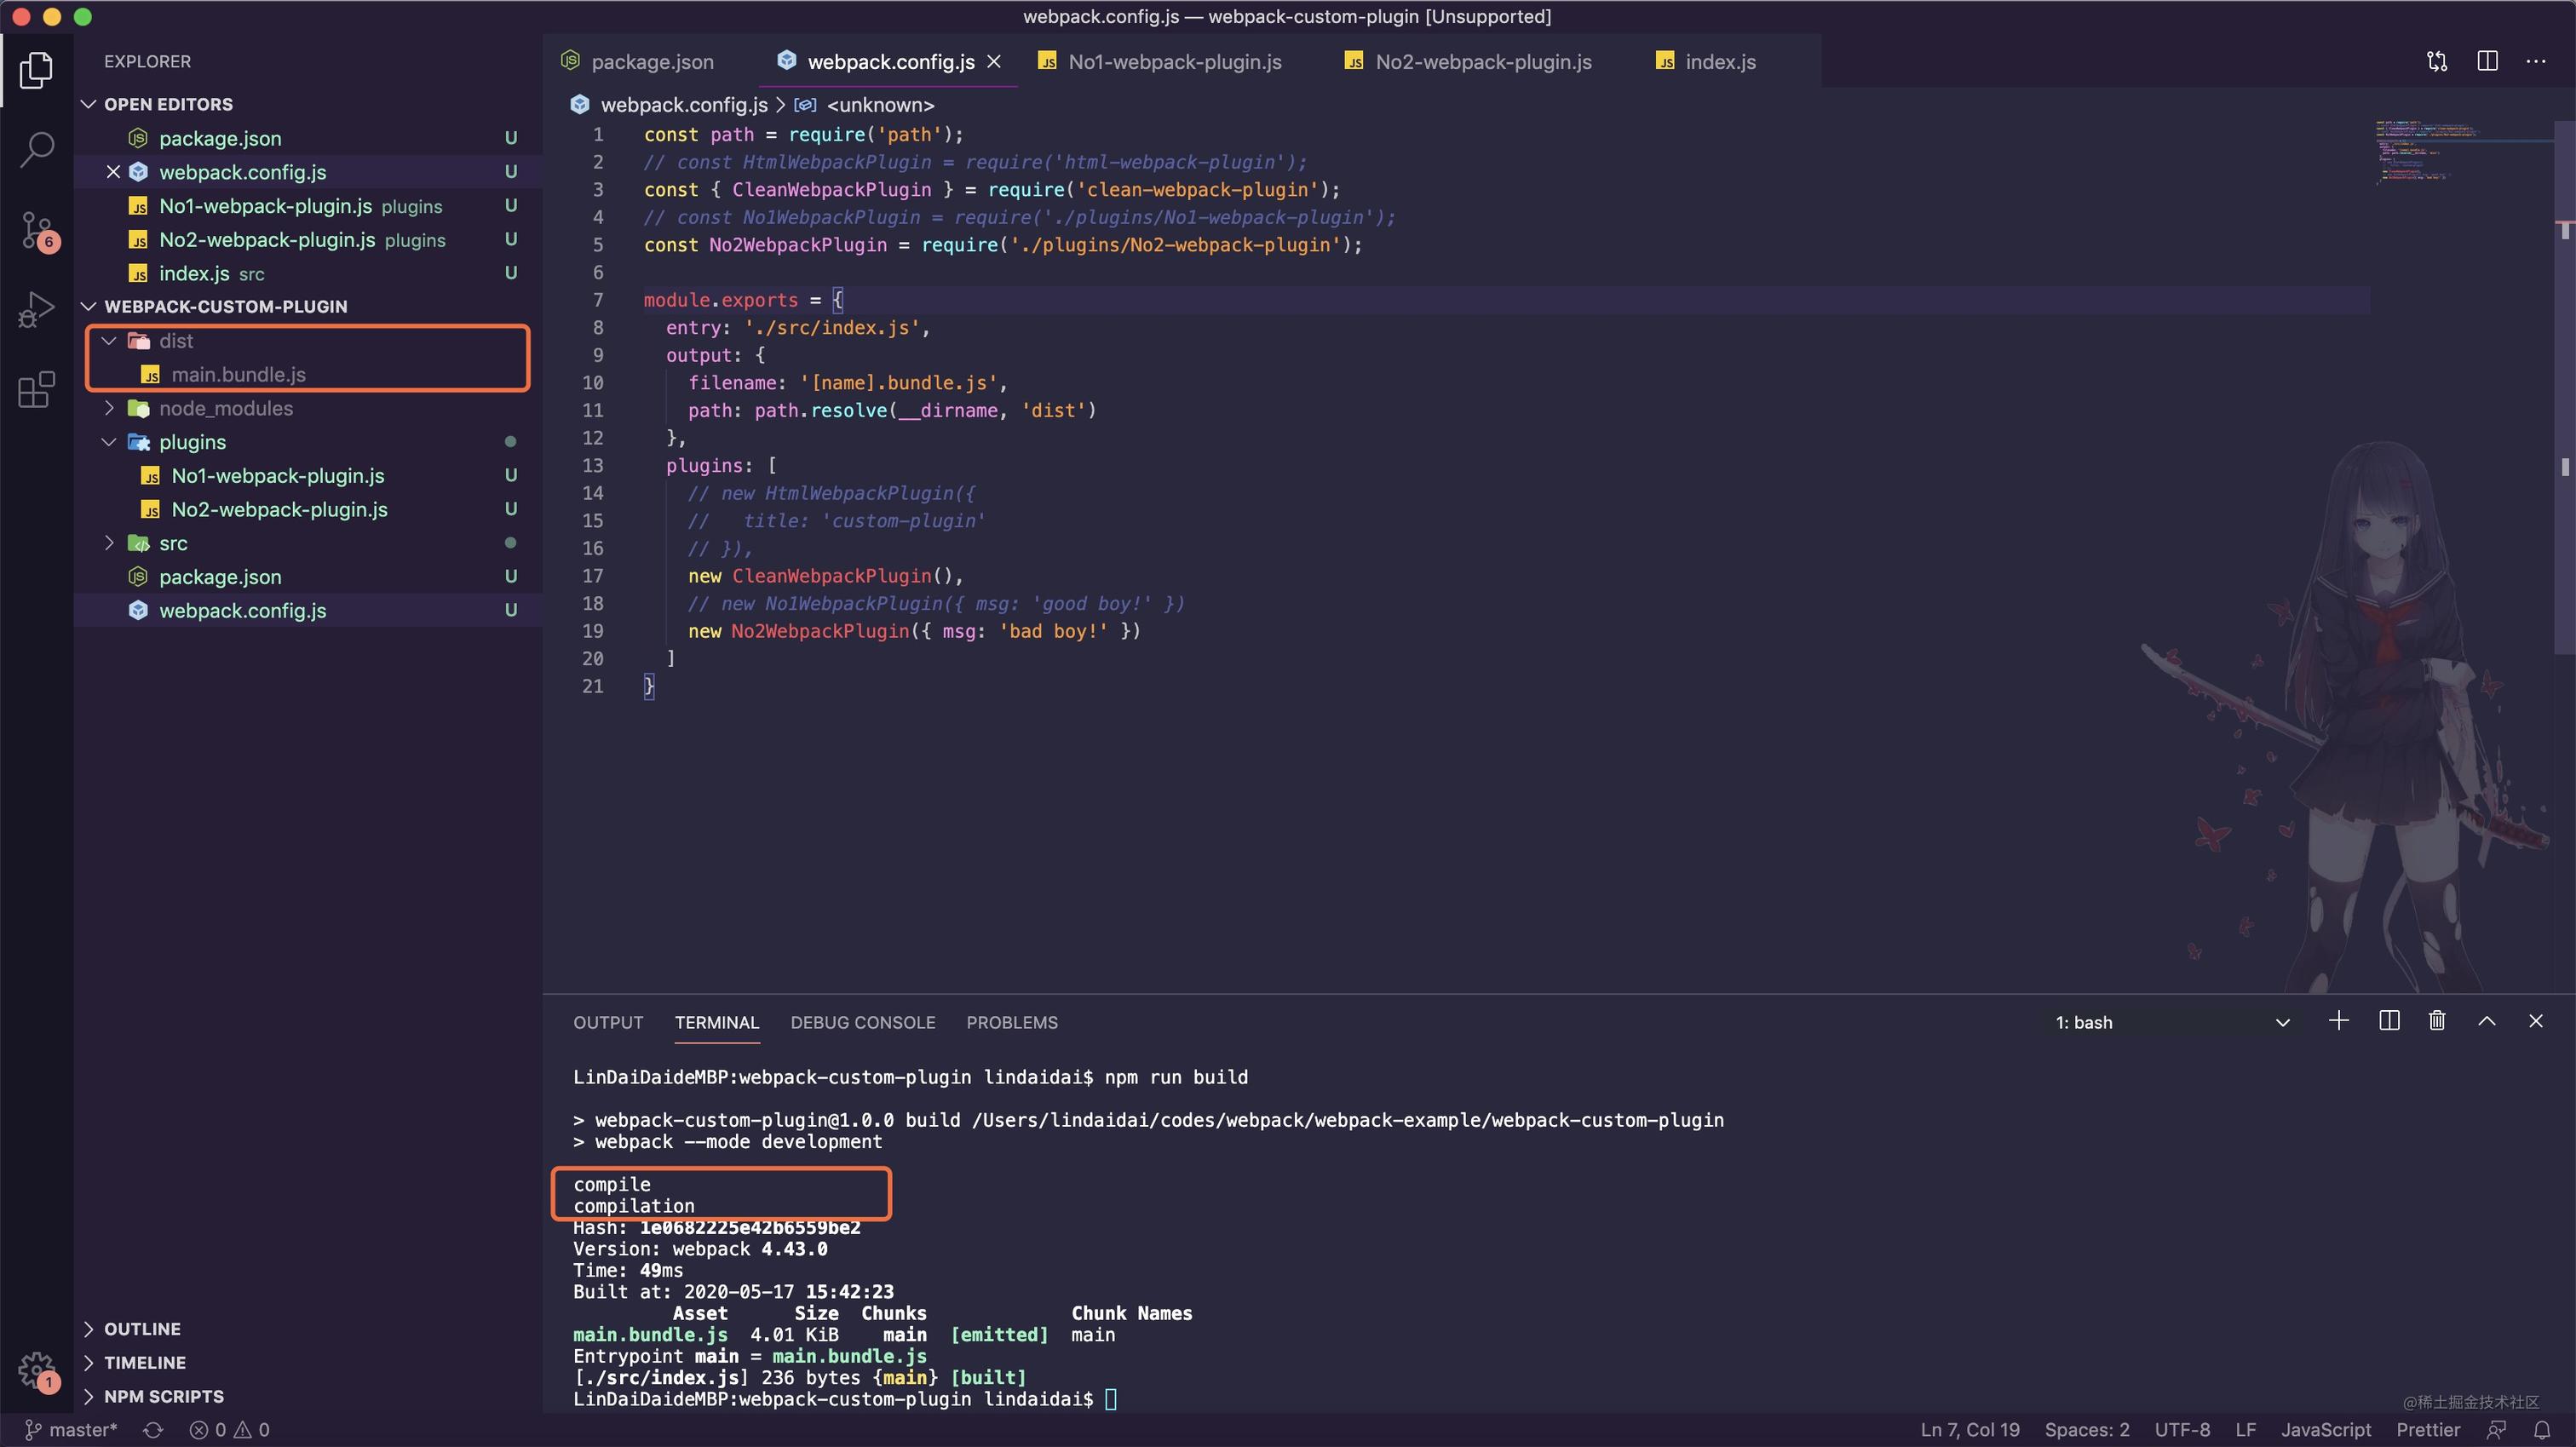Create a new terminal with plus icon

point(2338,1021)
